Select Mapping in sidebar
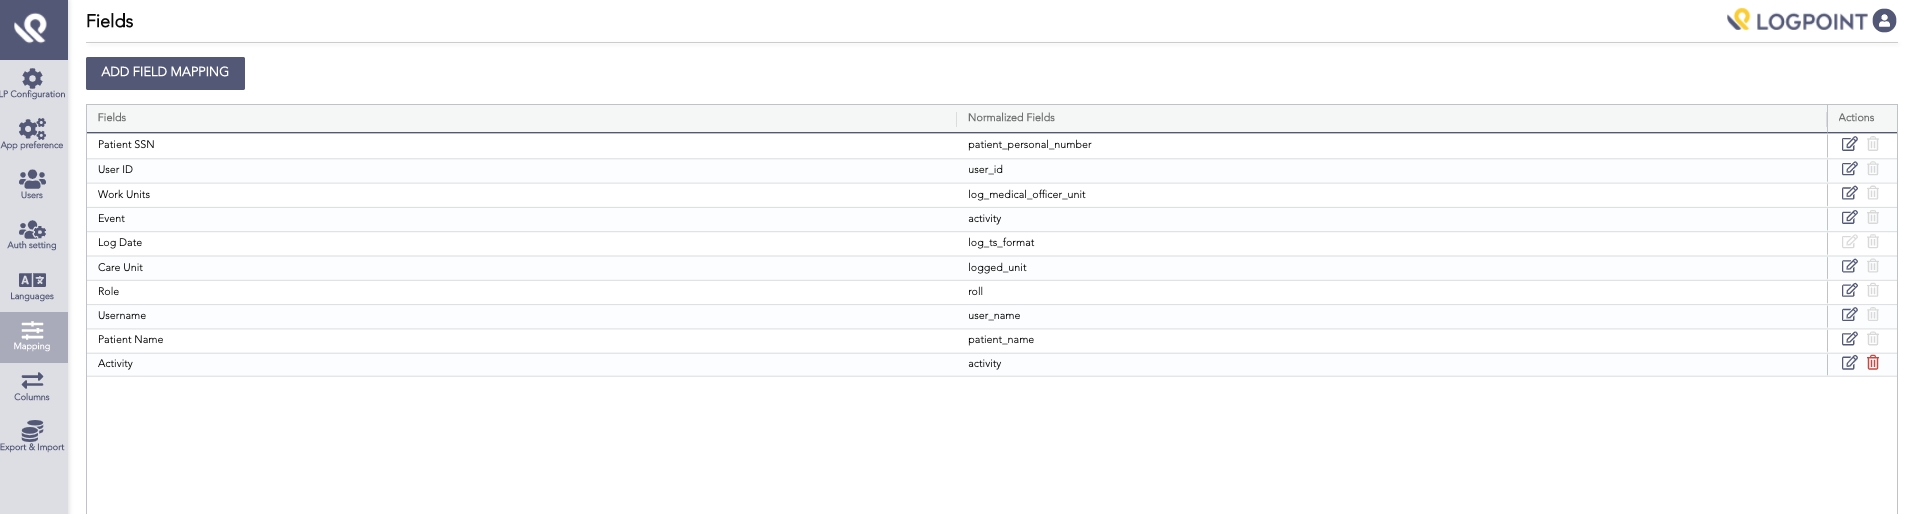This screenshot has width=1913, height=514. click(33, 336)
